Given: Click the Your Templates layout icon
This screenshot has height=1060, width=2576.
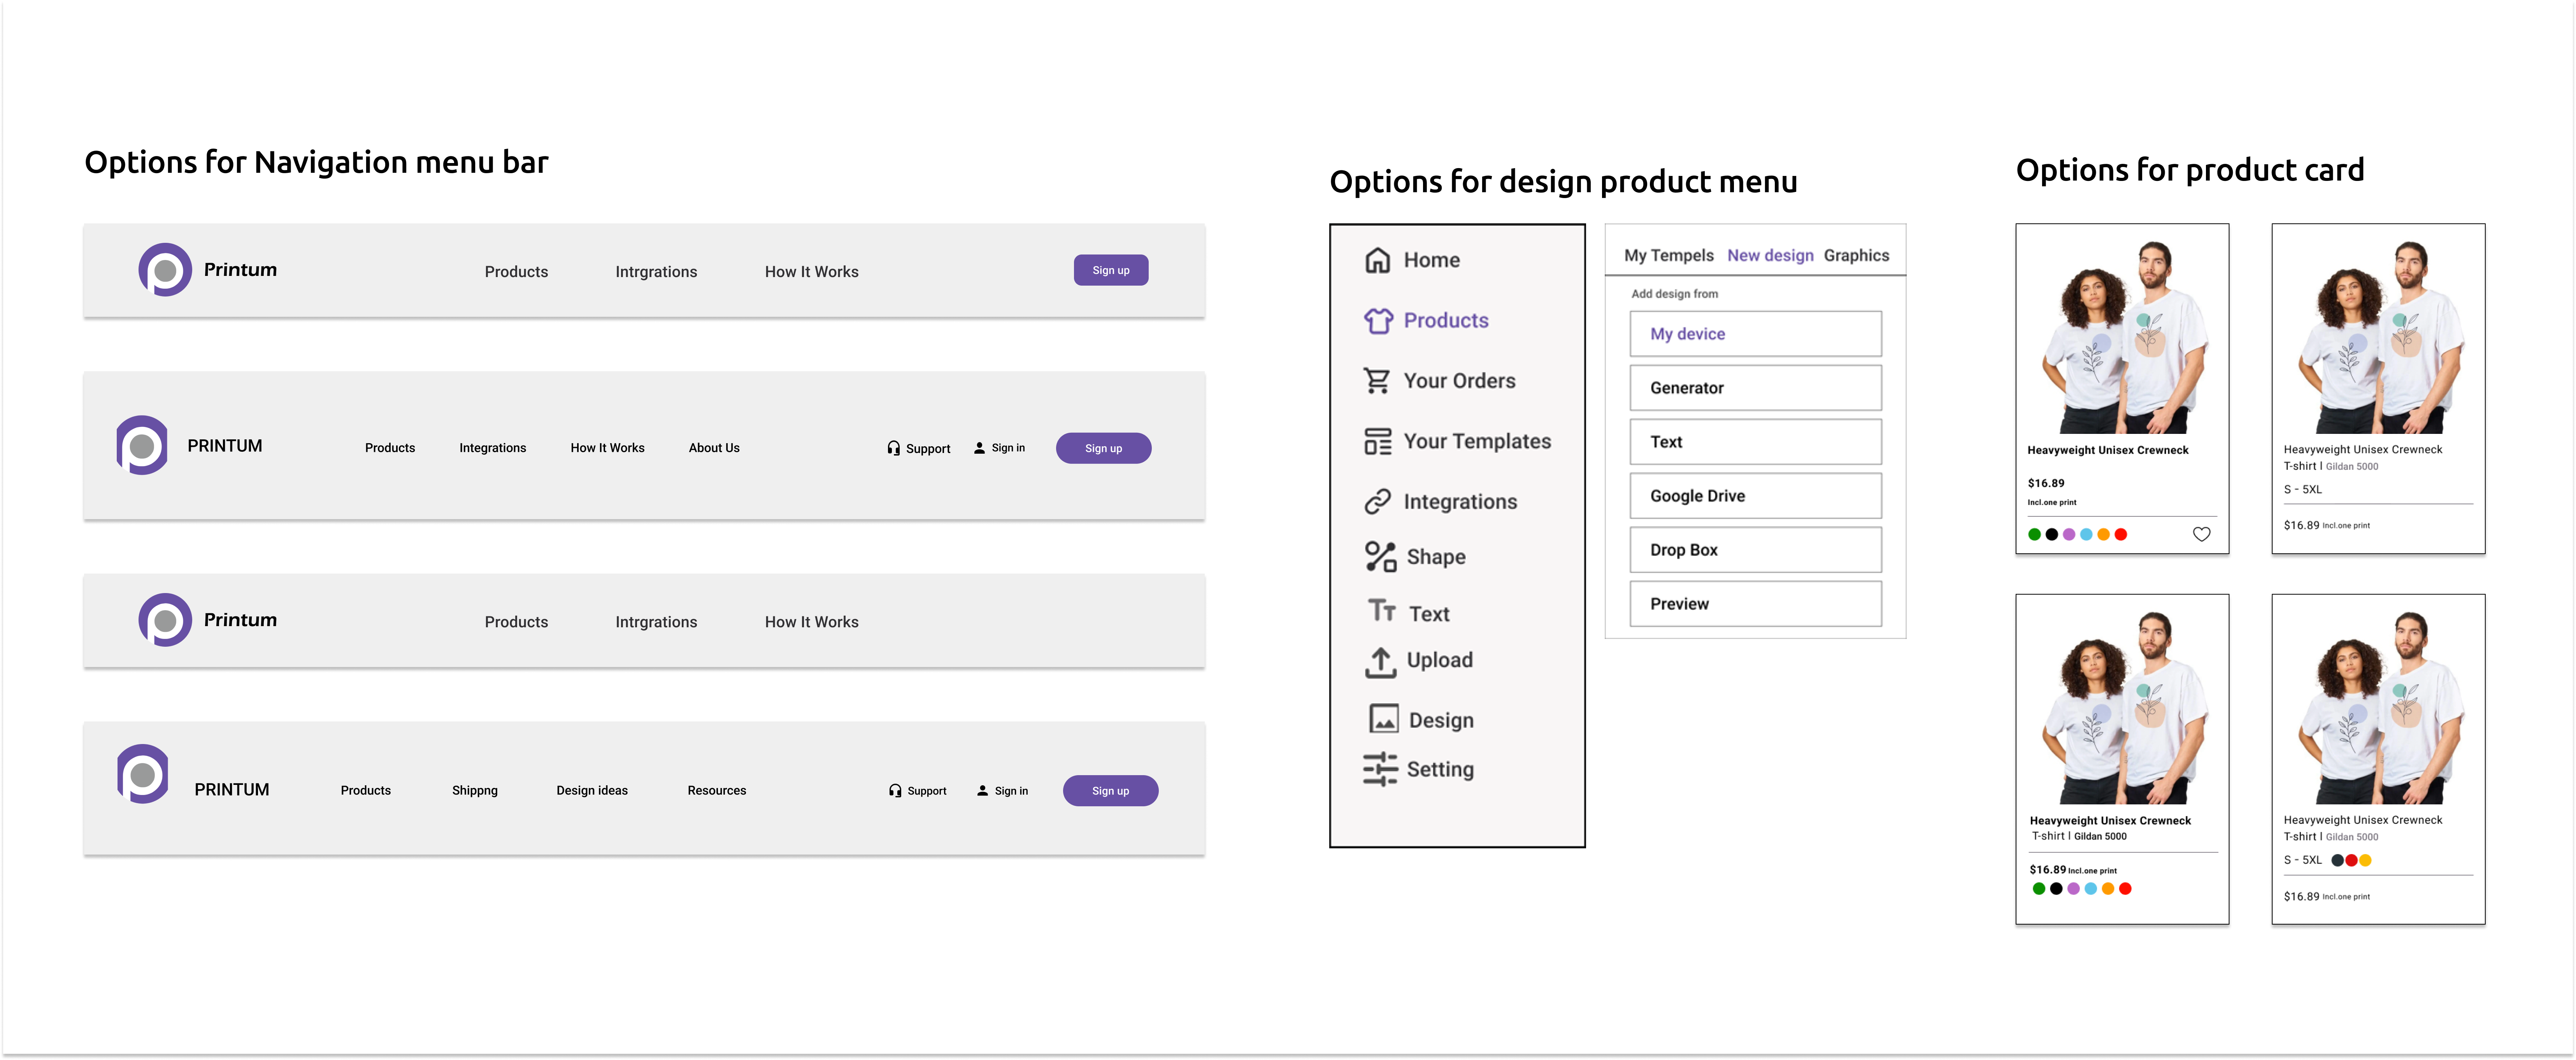Looking at the screenshot, I should click(1377, 441).
